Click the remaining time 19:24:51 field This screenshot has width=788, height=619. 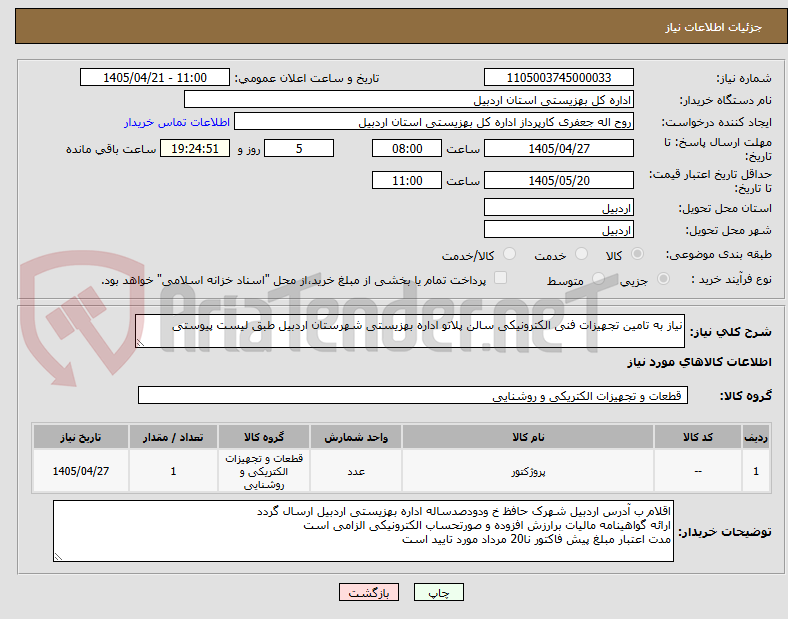(x=195, y=148)
